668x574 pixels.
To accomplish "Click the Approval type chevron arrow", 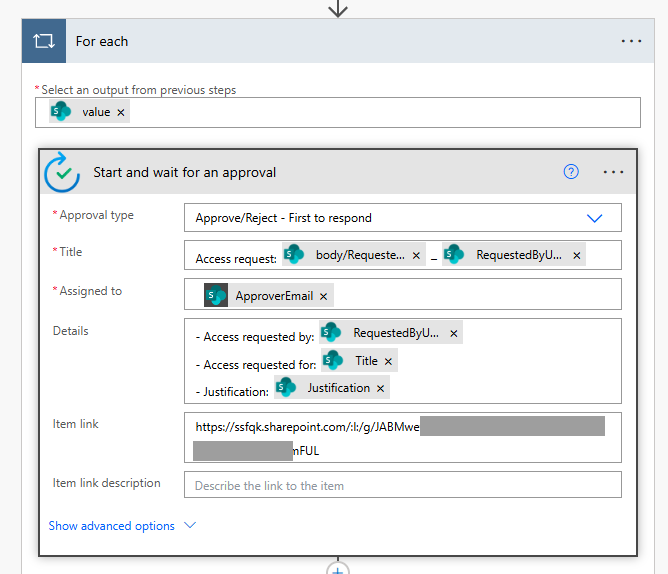I will 594,218.
